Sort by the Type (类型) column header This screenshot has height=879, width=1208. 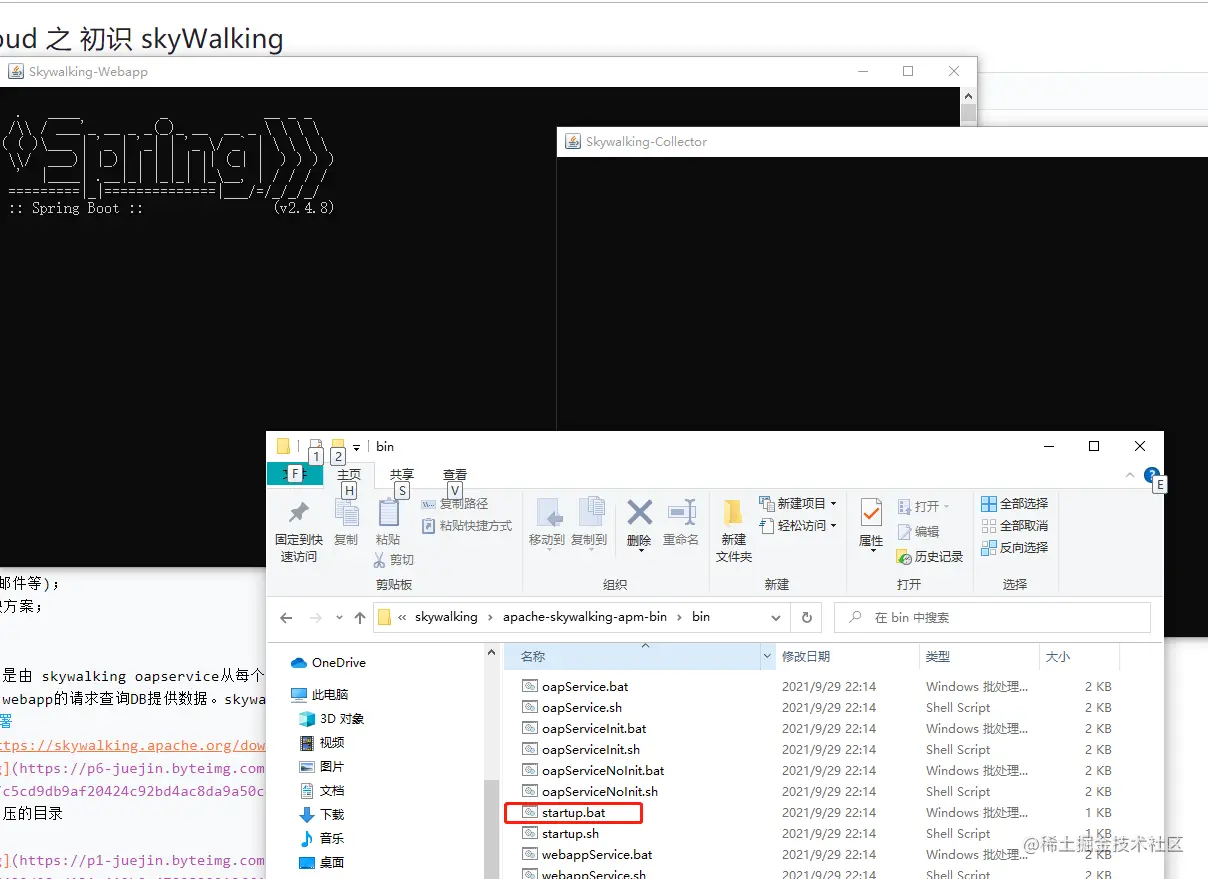point(979,657)
